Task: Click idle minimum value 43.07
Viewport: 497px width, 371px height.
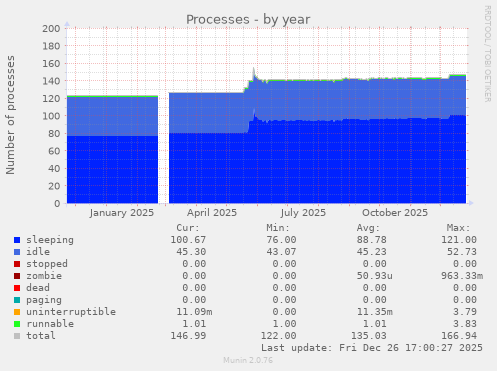Action: coord(281,252)
